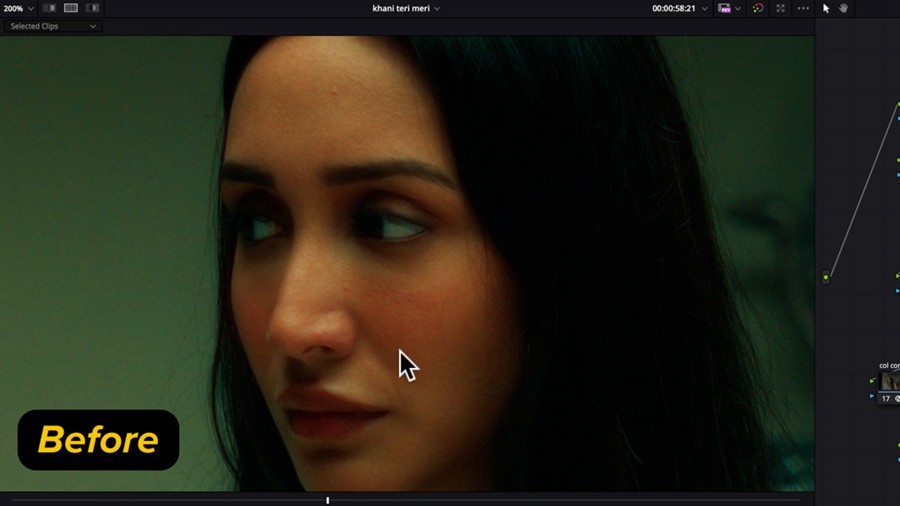Toggle the highlight viewer mode icon

tap(93, 8)
